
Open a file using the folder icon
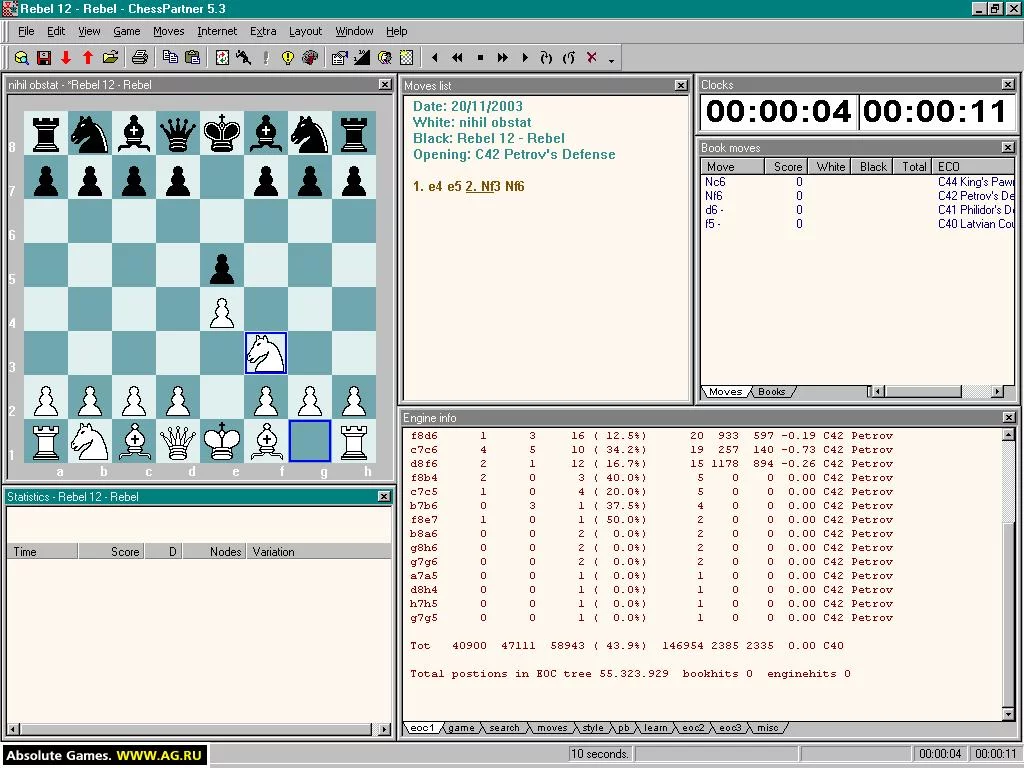[x=110, y=58]
